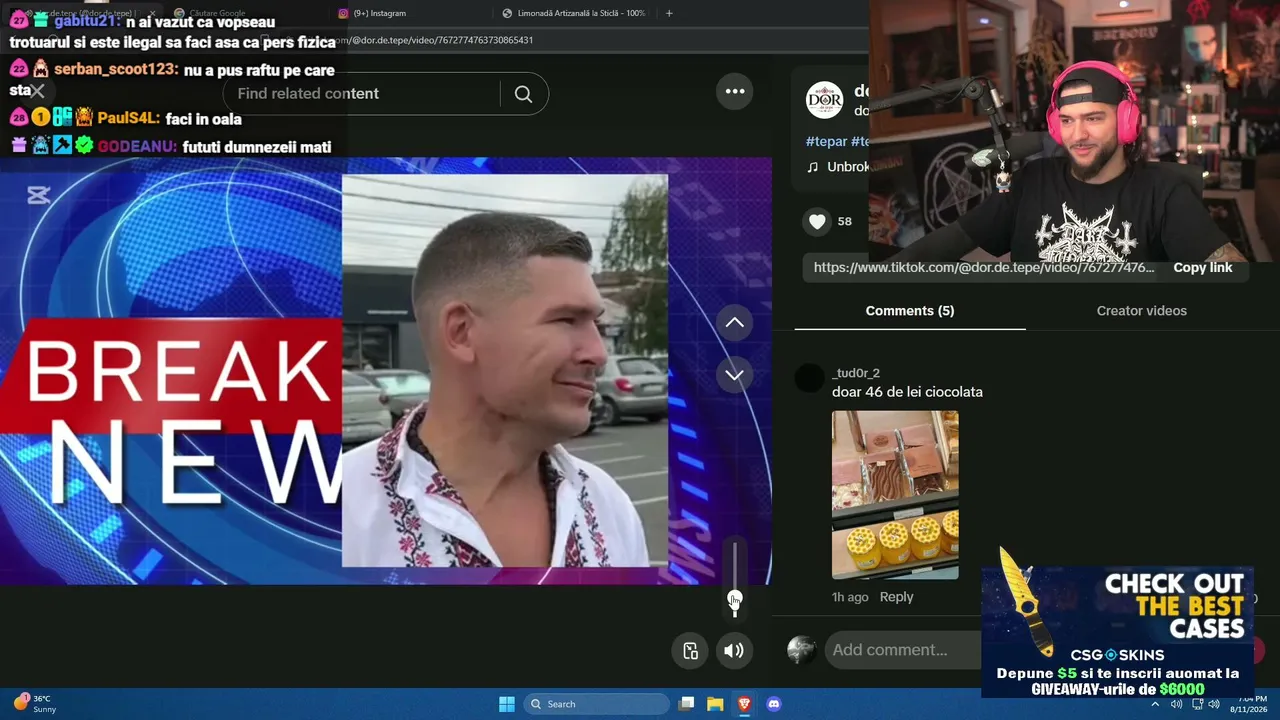This screenshot has width=1280, height=720.
Task: Open the chocolate image in the comment
Action: [895, 495]
